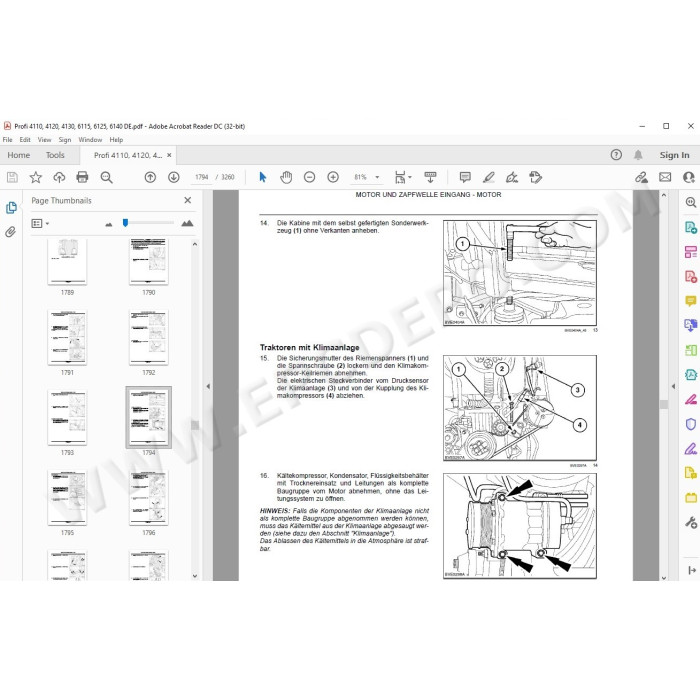Open Comment tool in right pane
Viewport: 700px width, 700px height.
[691, 301]
